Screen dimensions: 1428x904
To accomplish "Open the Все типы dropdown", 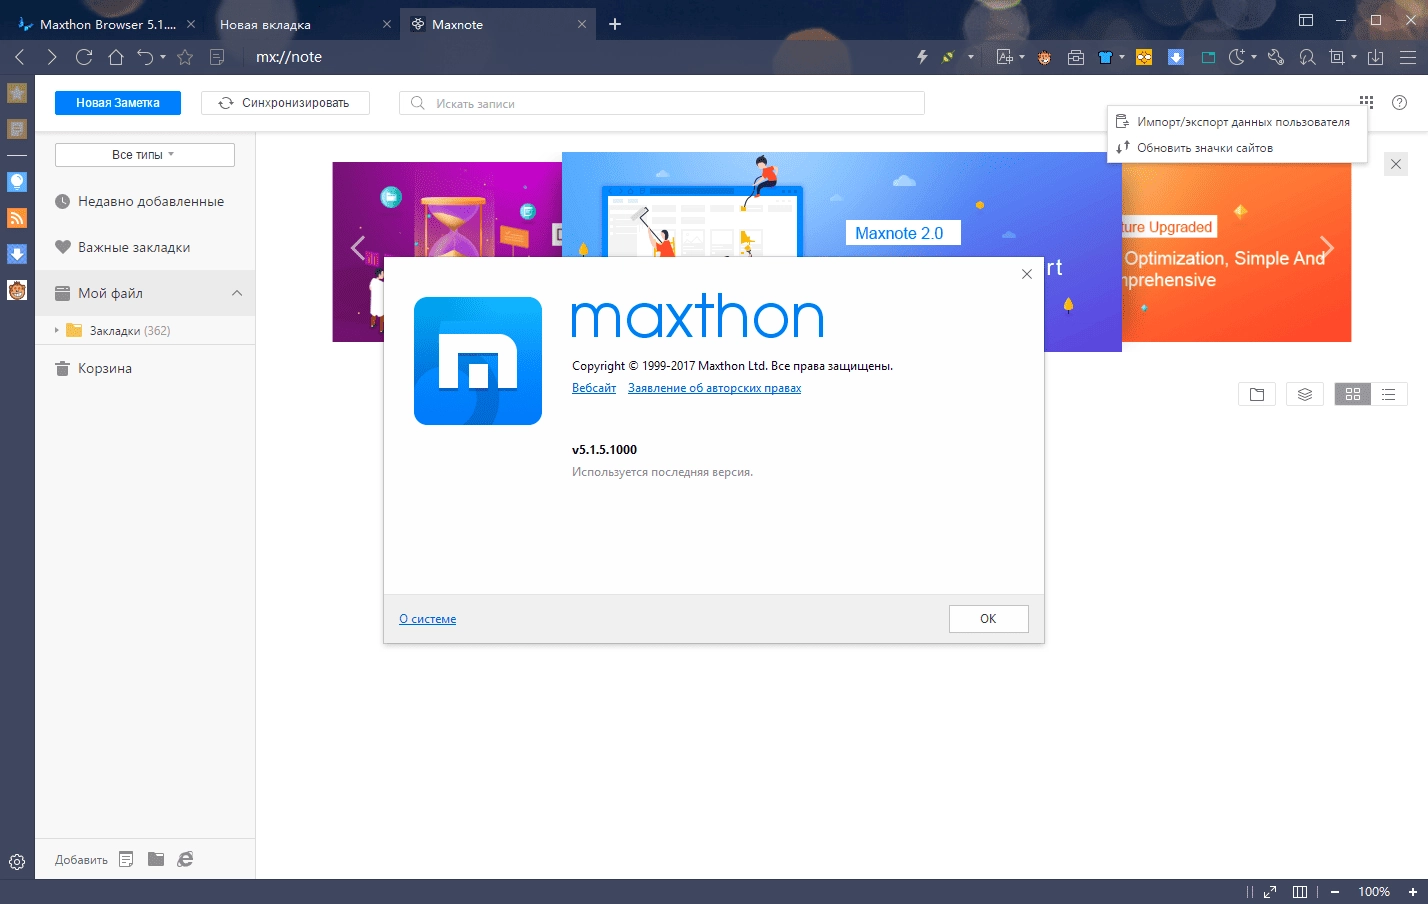I will [x=145, y=155].
